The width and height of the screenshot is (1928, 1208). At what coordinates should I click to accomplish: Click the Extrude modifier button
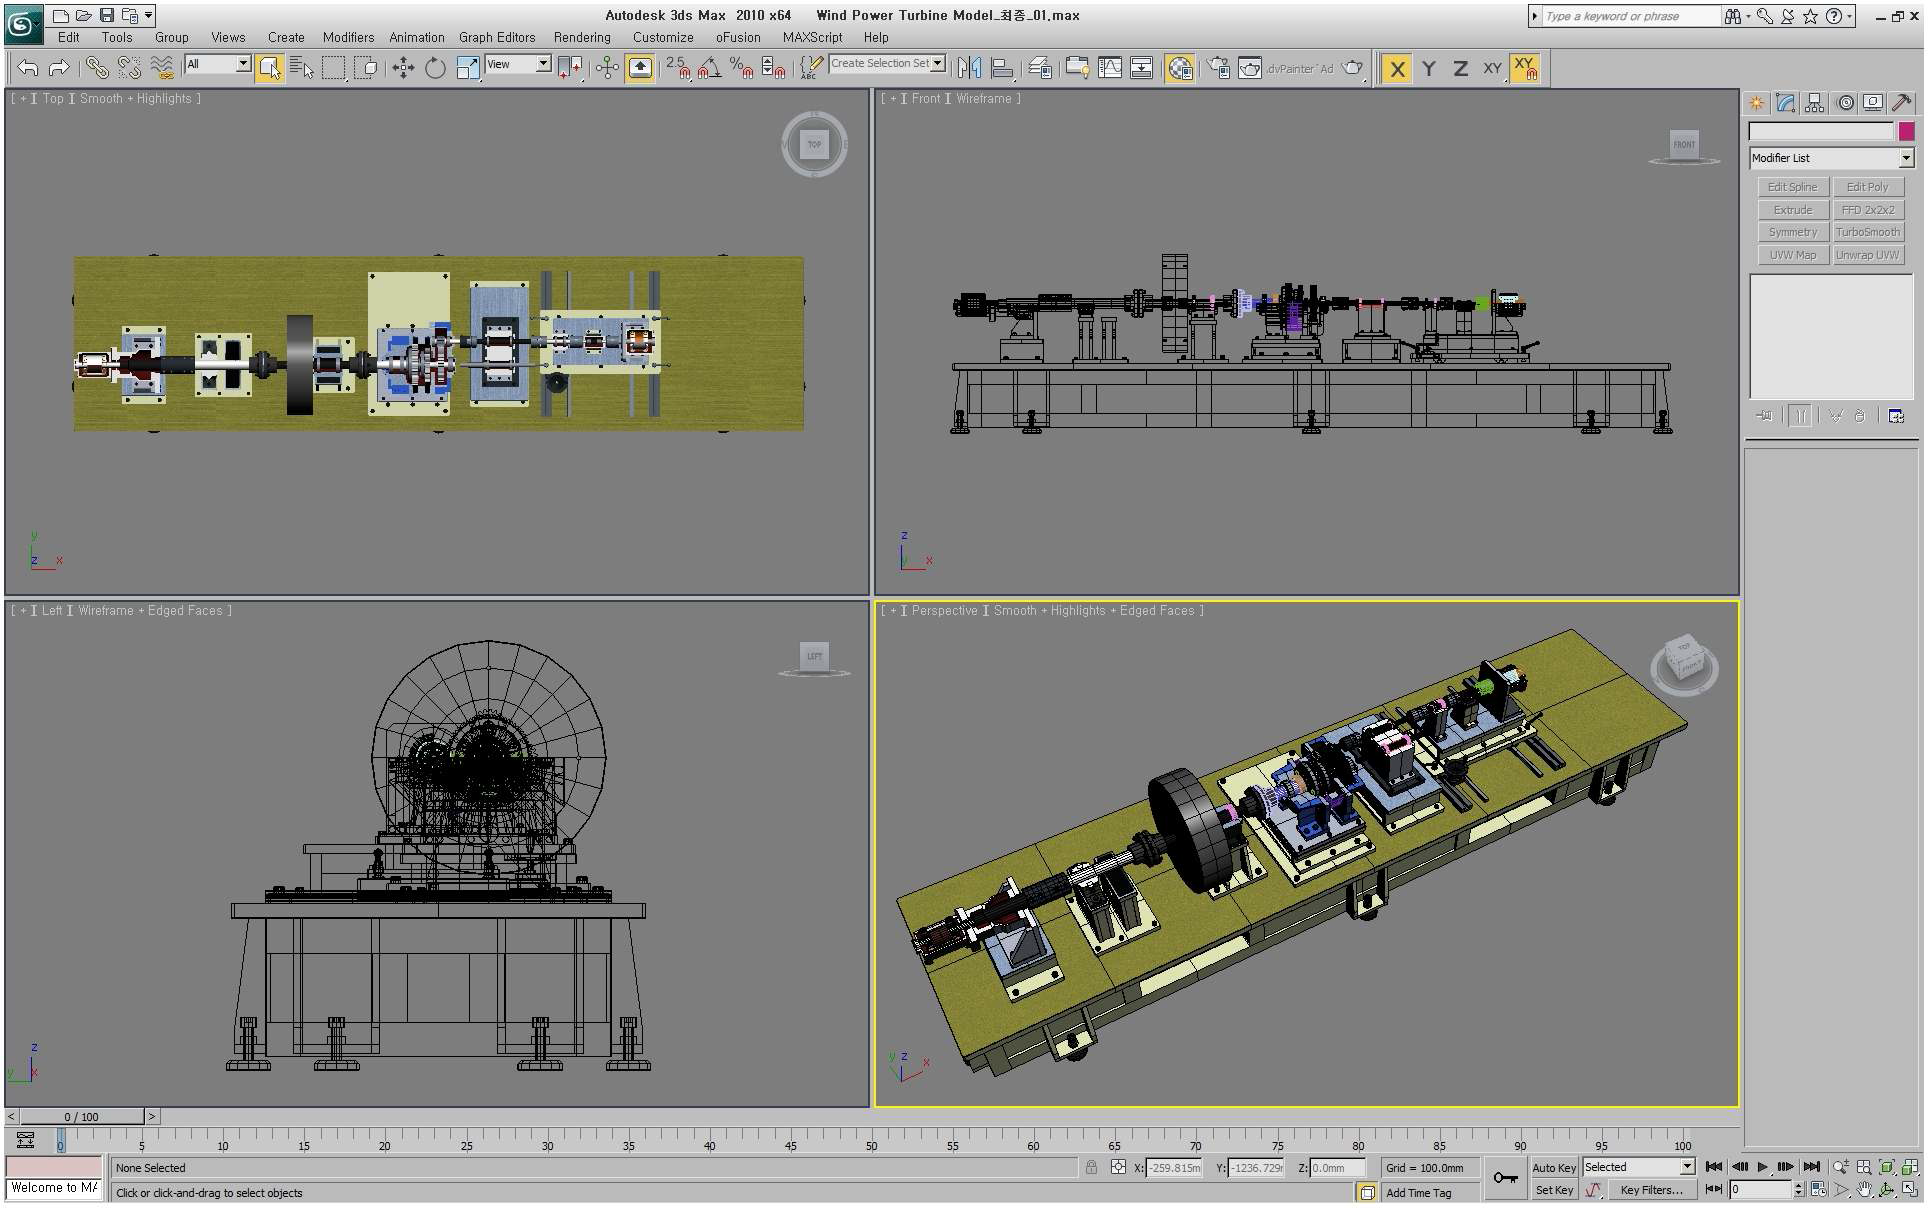[1793, 209]
